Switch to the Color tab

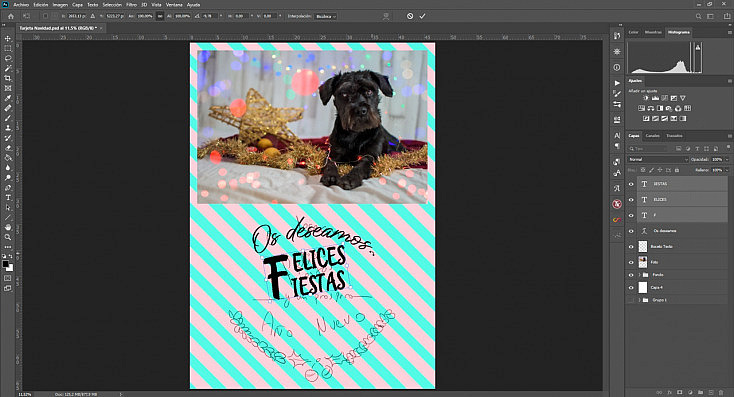[633, 32]
